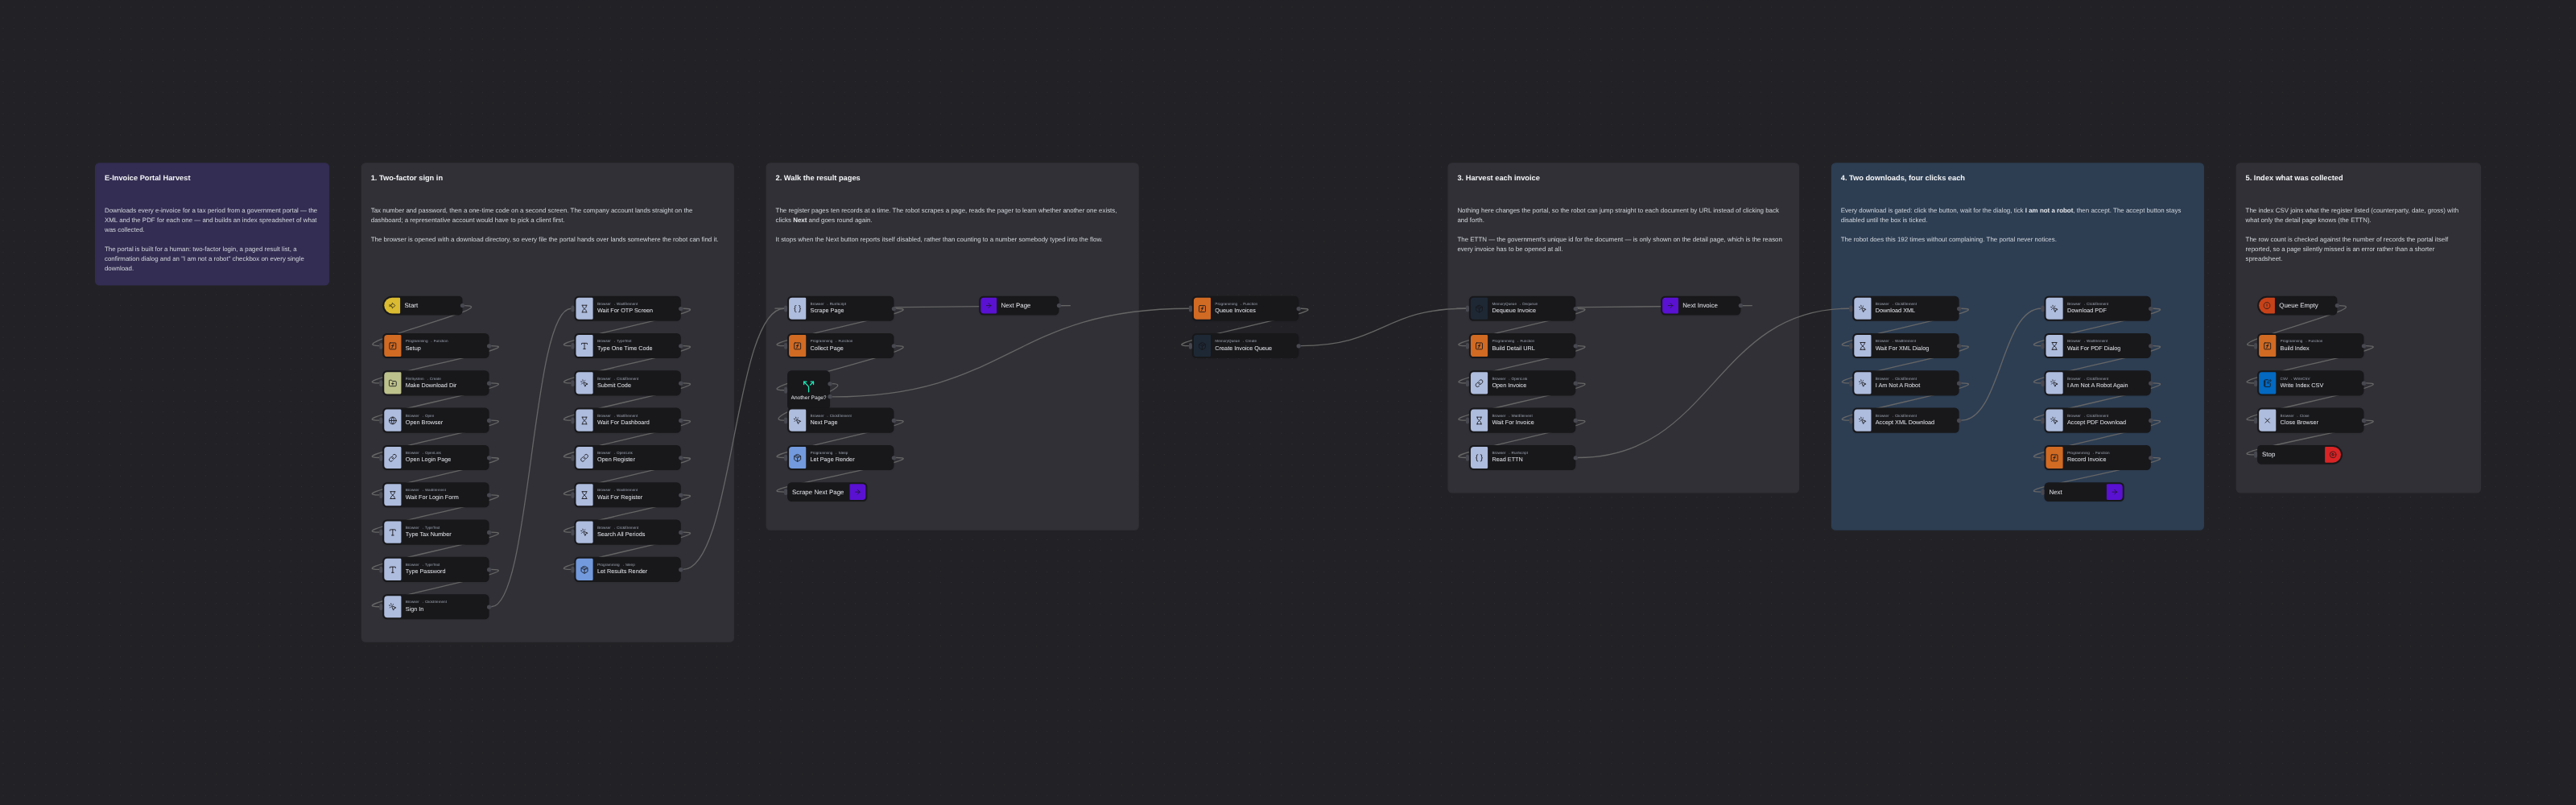Select the Dequeue Invoice cube icon
The width and height of the screenshot is (2576, 805).
click(x=1479, y=308)
